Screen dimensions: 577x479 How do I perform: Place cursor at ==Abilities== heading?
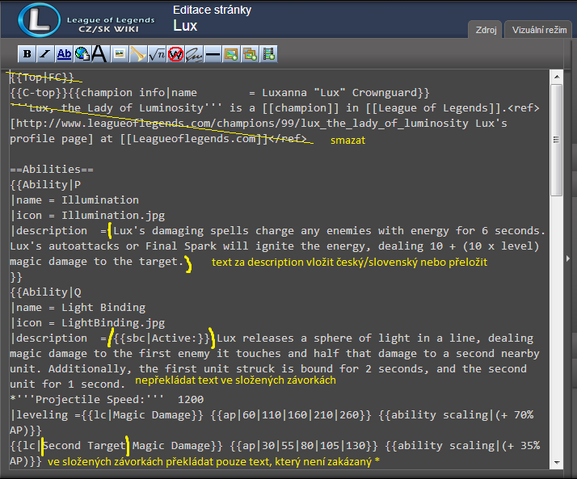[x=52, y=170]
